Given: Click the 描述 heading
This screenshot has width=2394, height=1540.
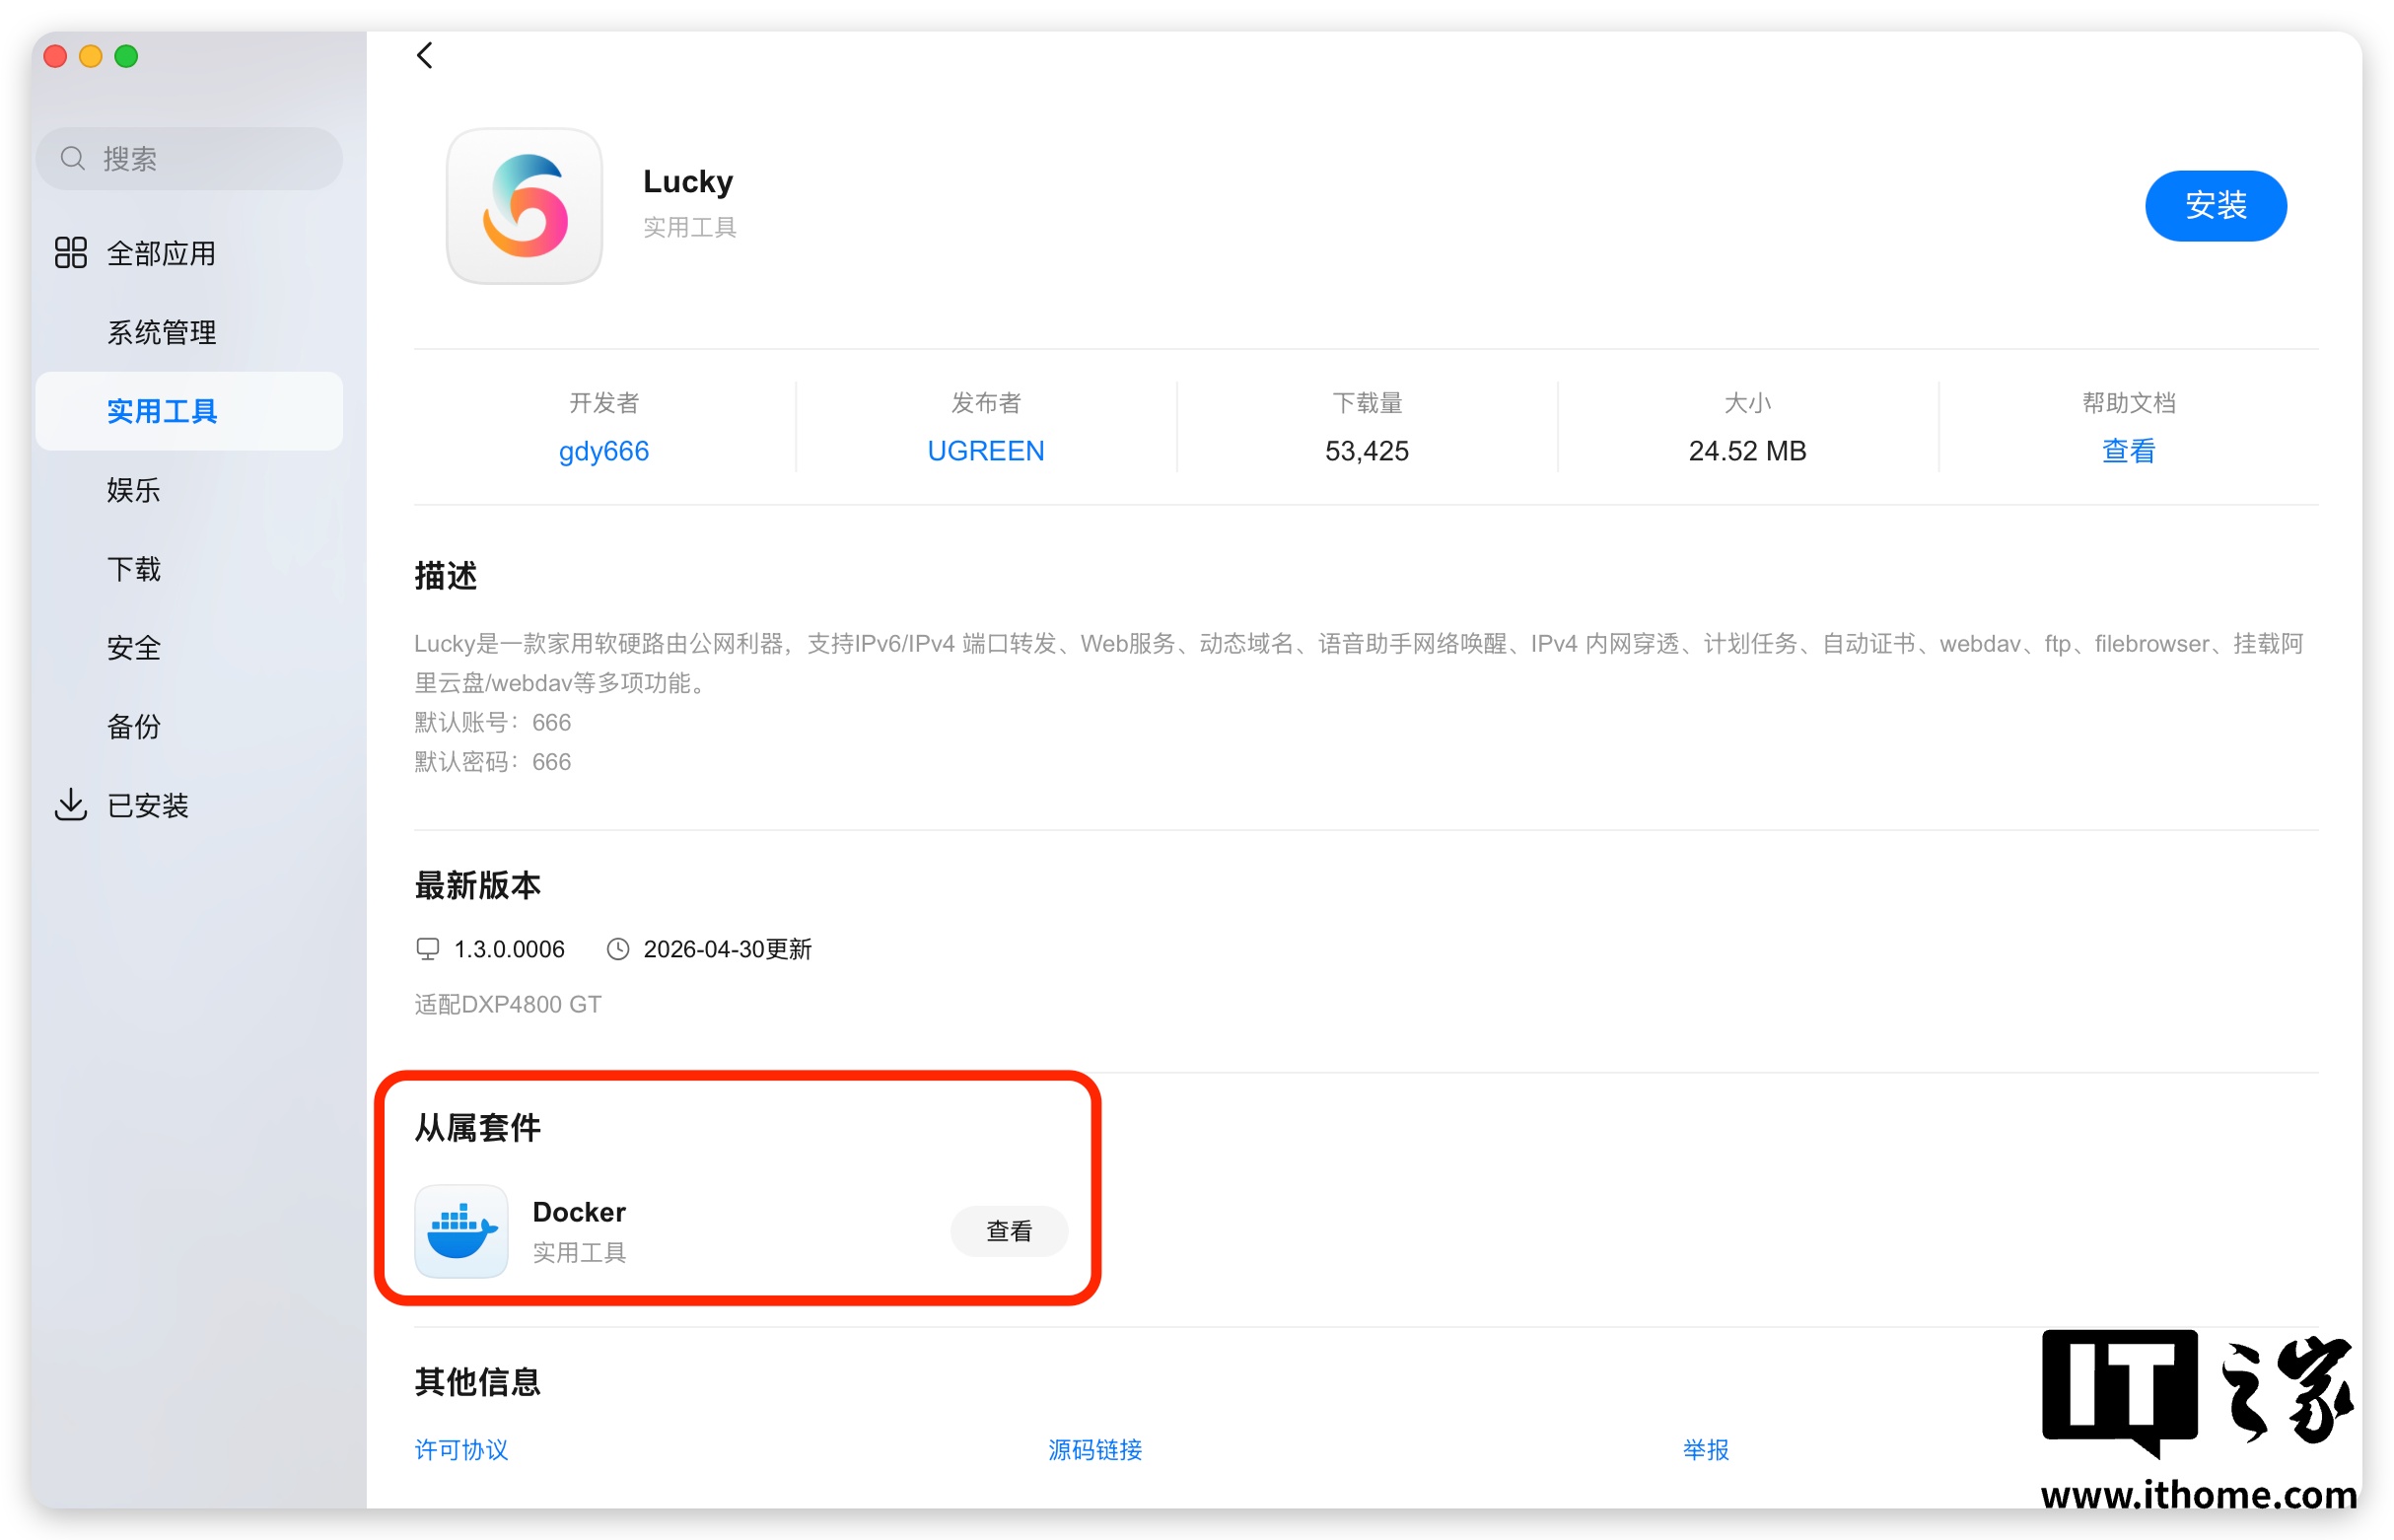Looking at the screenshot, I should coord(446,576).
